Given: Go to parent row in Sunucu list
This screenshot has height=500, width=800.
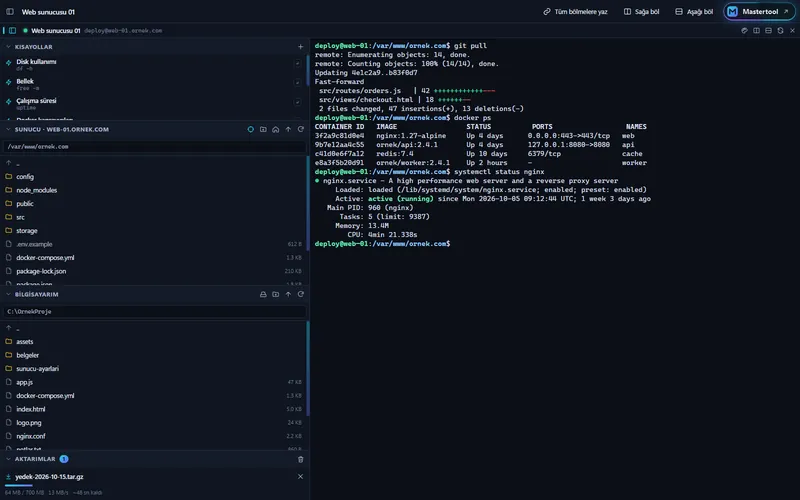Looking at the screenshot, I should click(x=153, y=163).
